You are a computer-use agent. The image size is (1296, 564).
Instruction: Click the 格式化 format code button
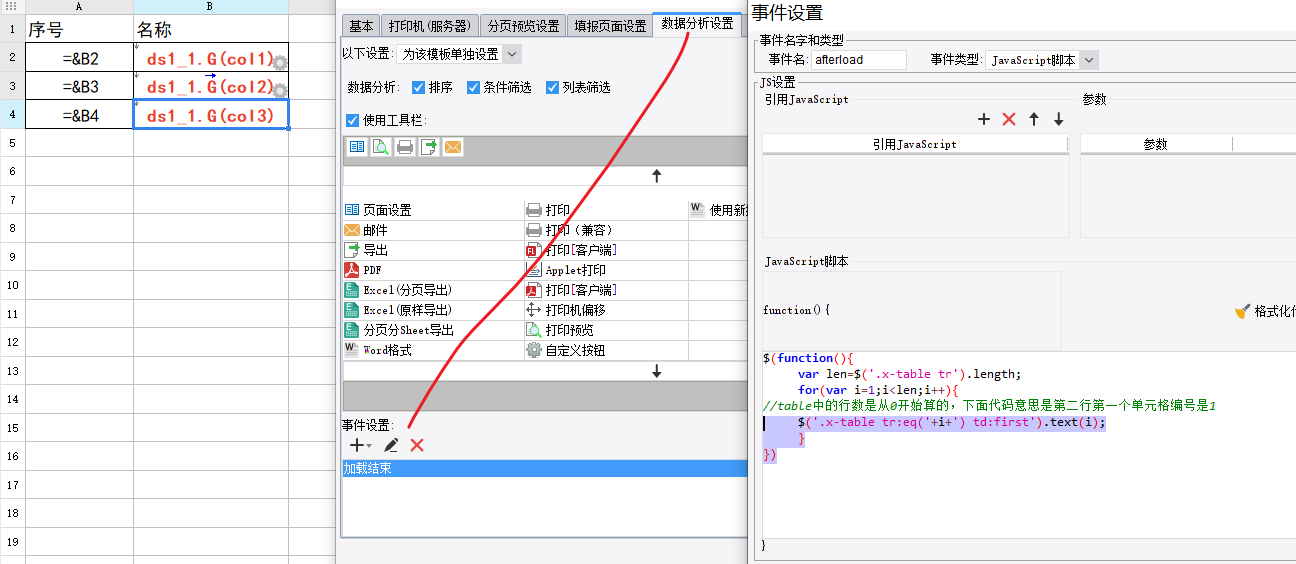[x=1267, y=311]
